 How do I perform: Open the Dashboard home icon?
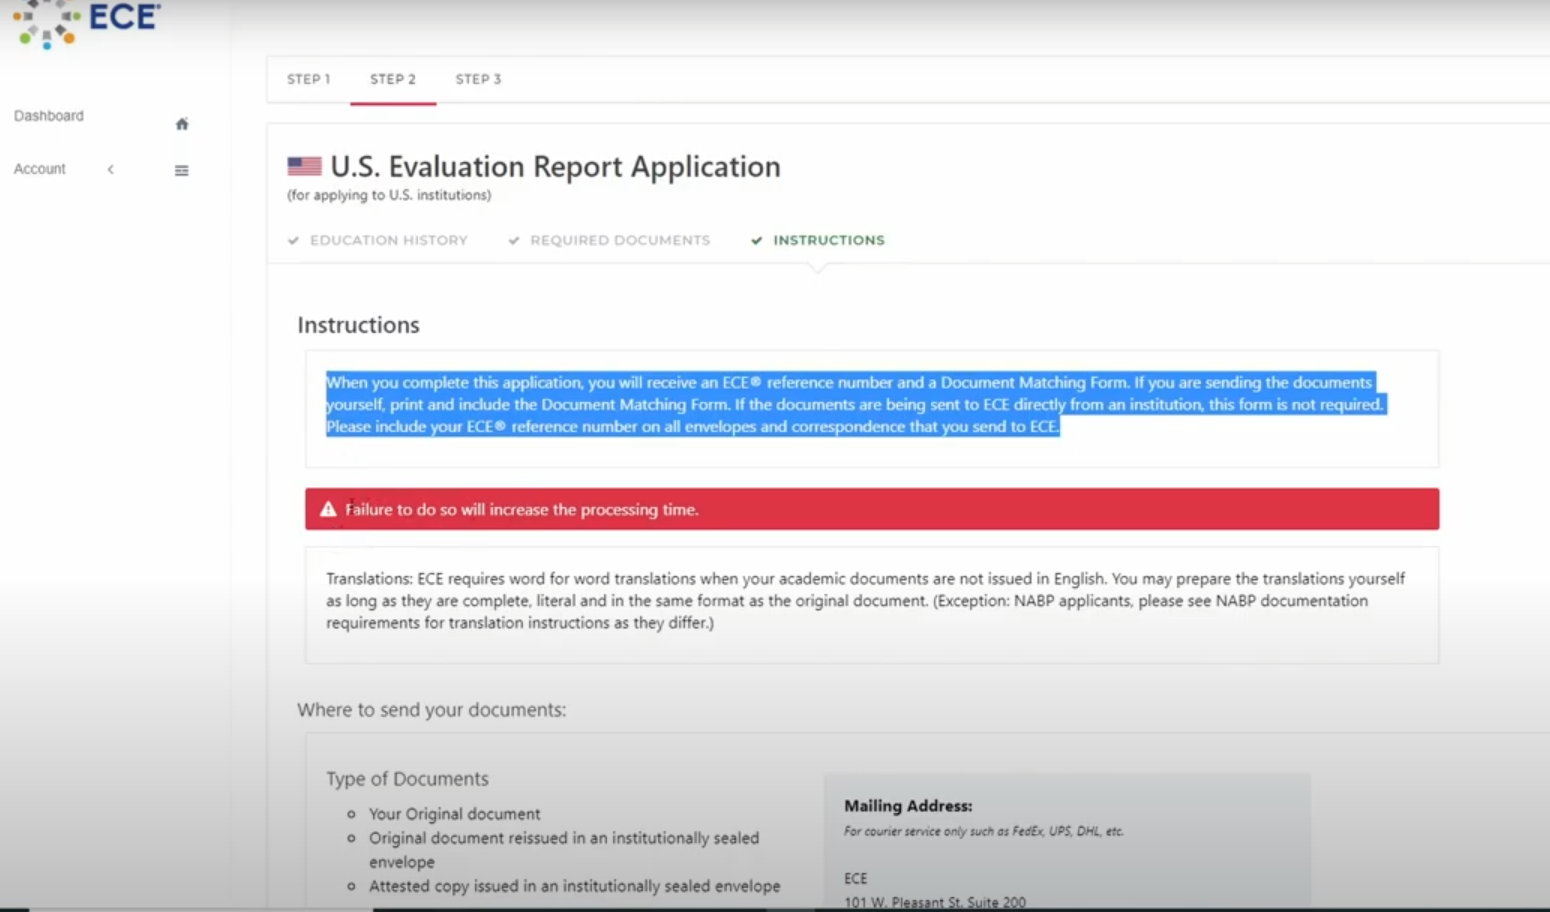point(182,124)
